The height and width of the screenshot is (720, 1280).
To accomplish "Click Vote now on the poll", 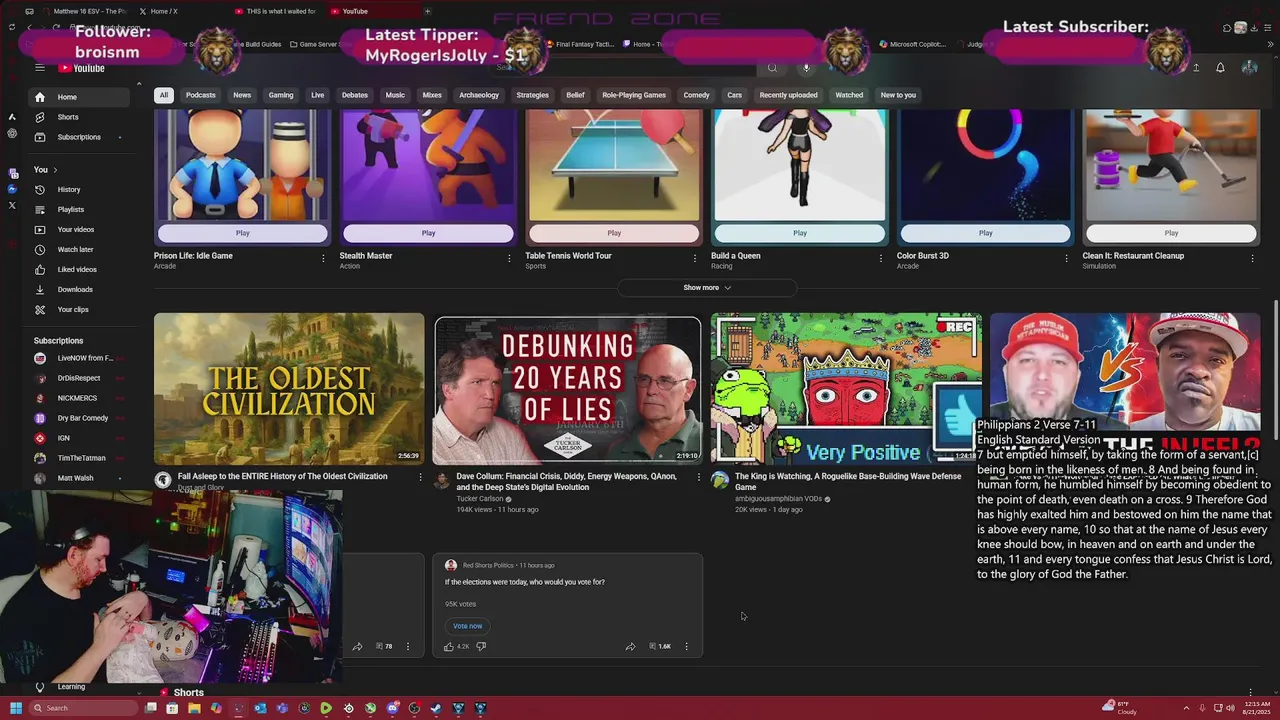I will (467, 626).
